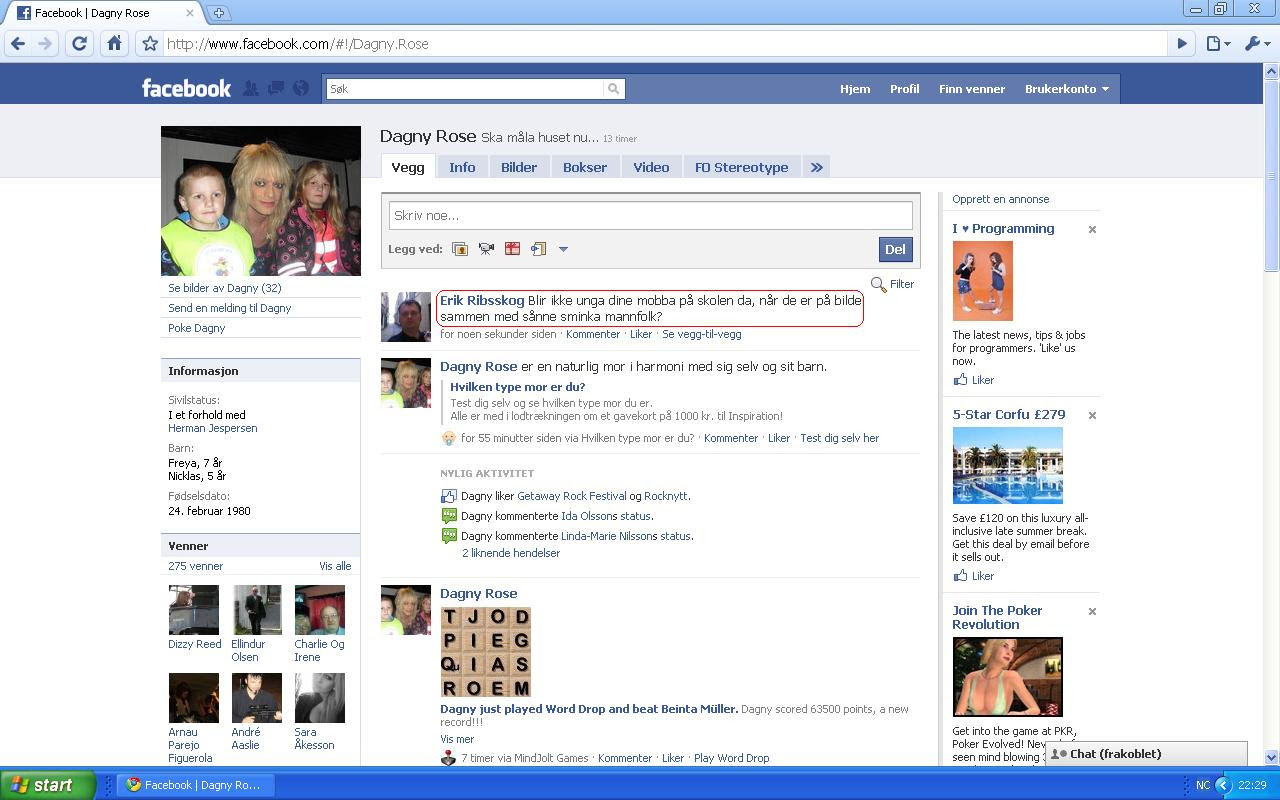Click the Filter magnifier icon
Viewport: 1280px width, 800px height.
[x=878, y=284]
